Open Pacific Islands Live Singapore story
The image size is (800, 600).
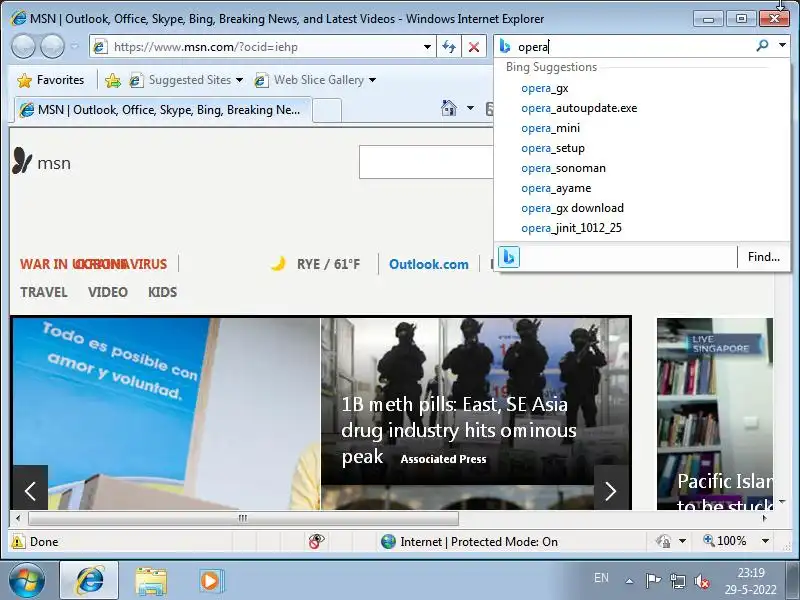coord(715,413)
